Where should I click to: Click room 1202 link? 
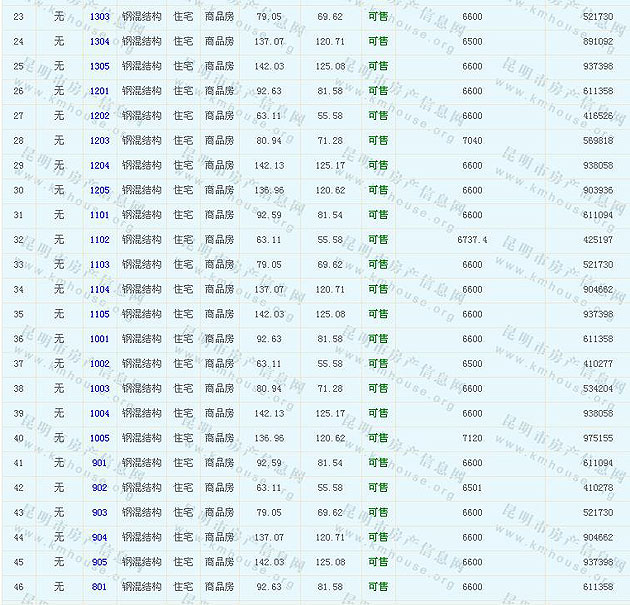(99, 116)
